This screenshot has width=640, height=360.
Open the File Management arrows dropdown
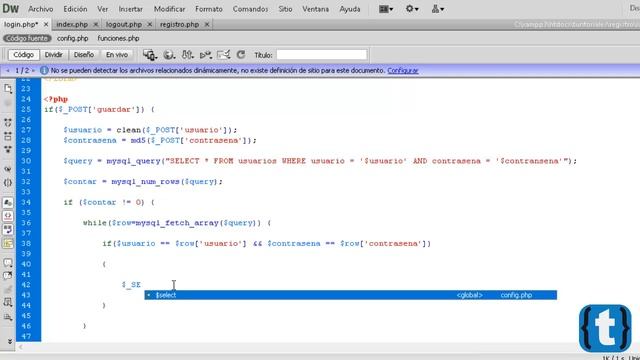[188, 55]
